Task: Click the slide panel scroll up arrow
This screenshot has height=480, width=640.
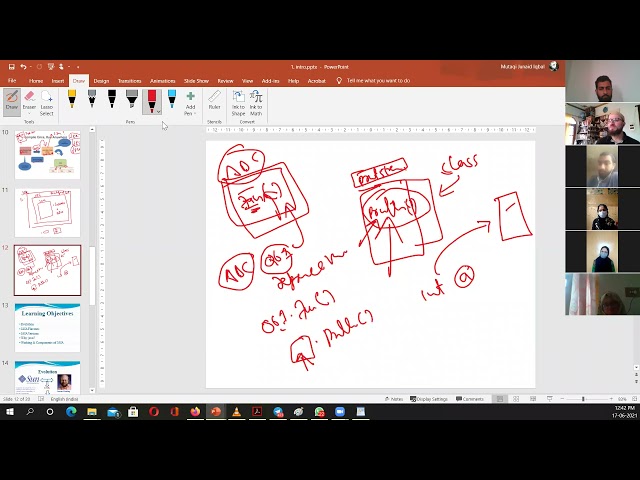Action: 92,129
